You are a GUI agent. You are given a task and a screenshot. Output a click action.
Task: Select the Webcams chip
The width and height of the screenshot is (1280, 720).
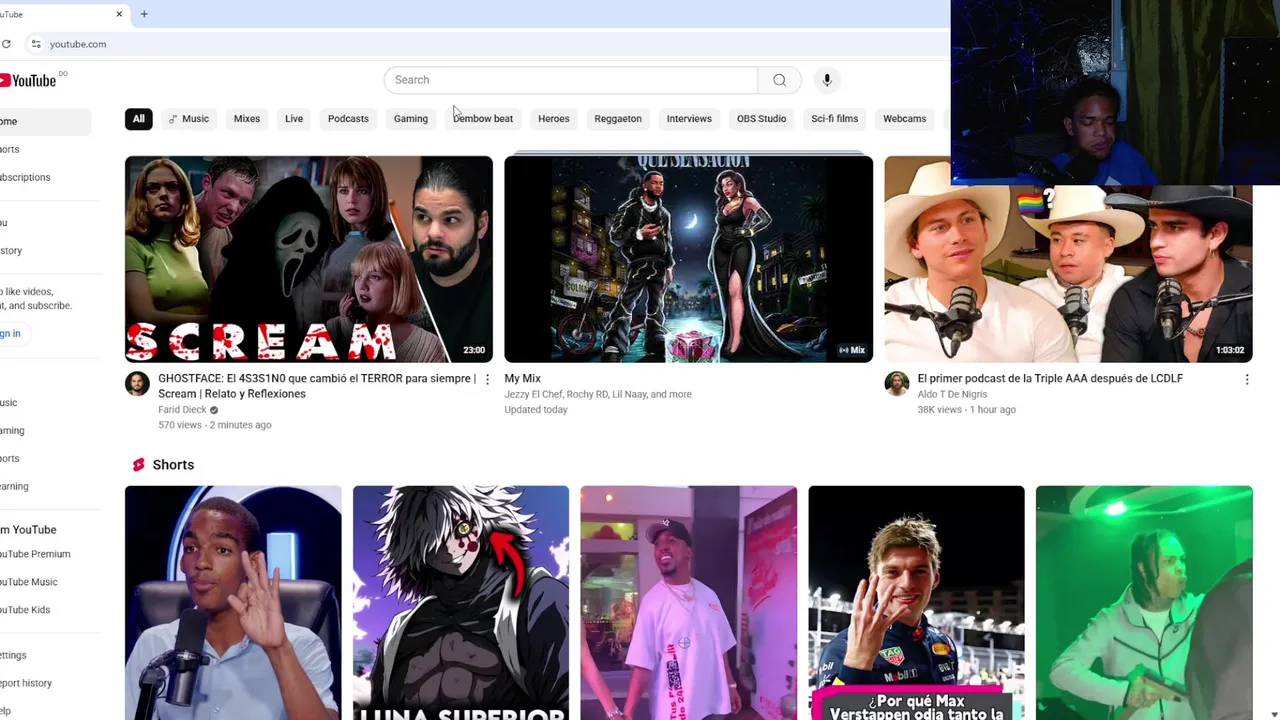(905, 119)
